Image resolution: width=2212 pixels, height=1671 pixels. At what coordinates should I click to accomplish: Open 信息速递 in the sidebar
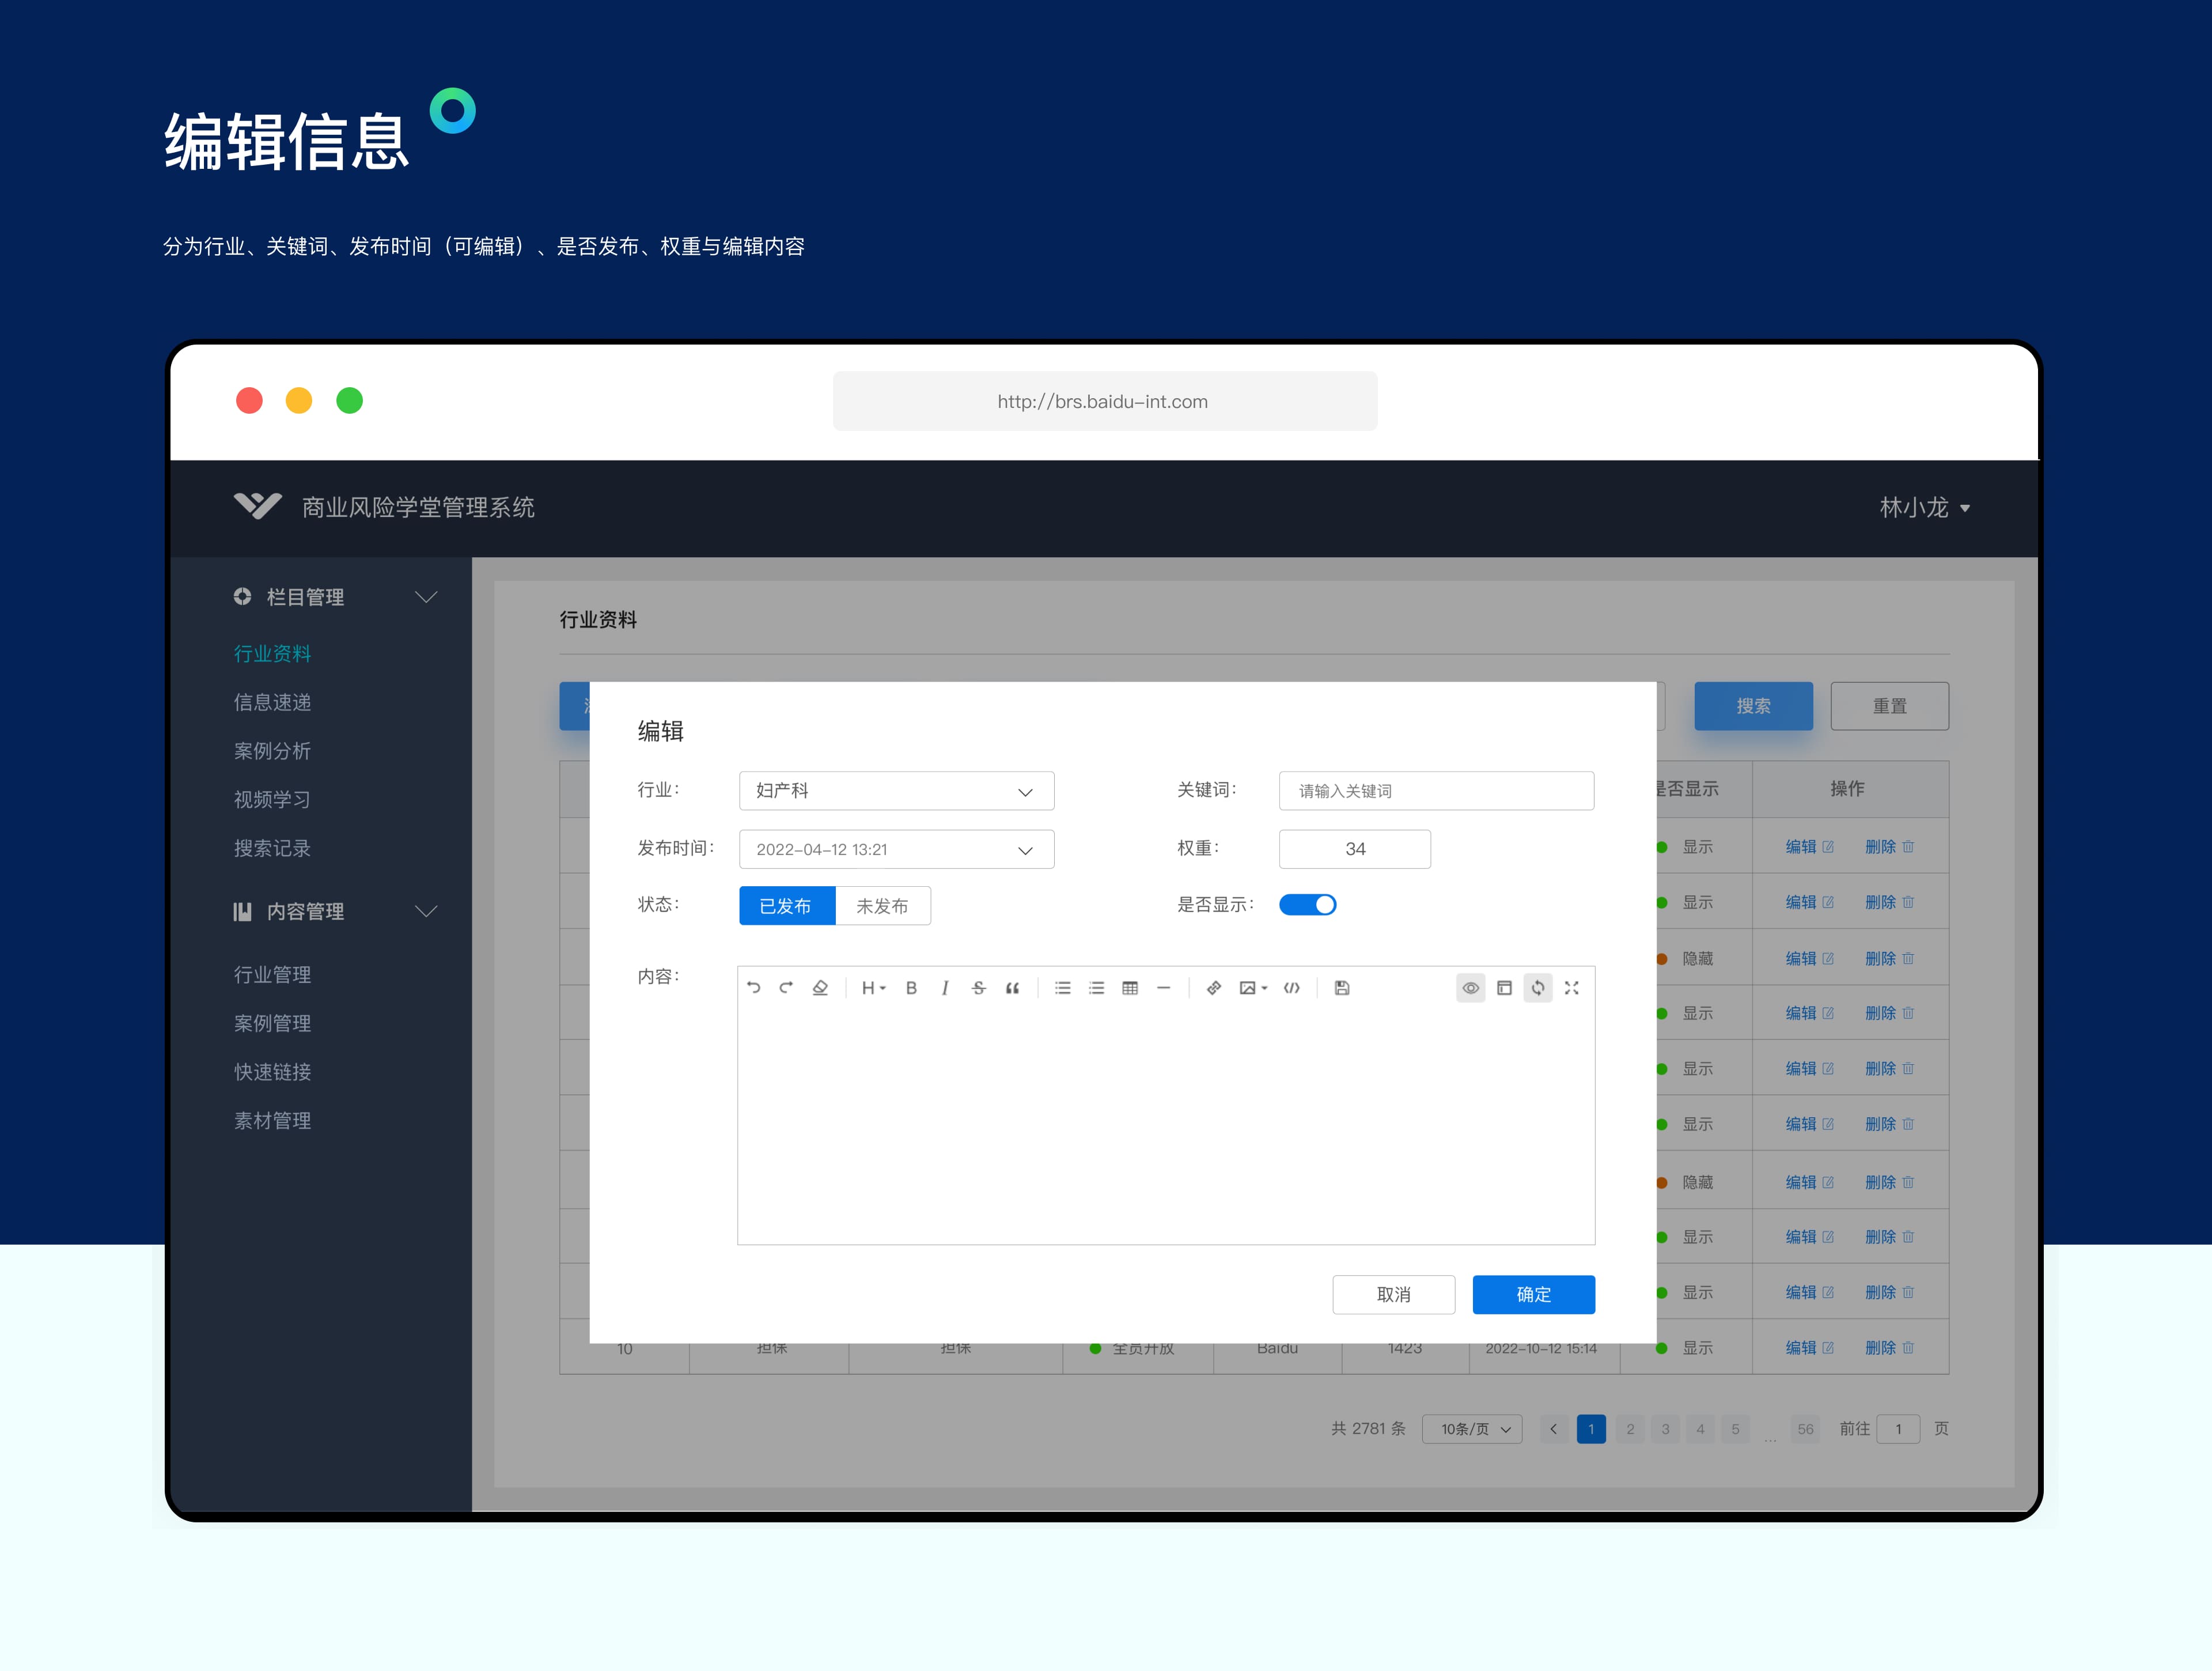(272, 702)
